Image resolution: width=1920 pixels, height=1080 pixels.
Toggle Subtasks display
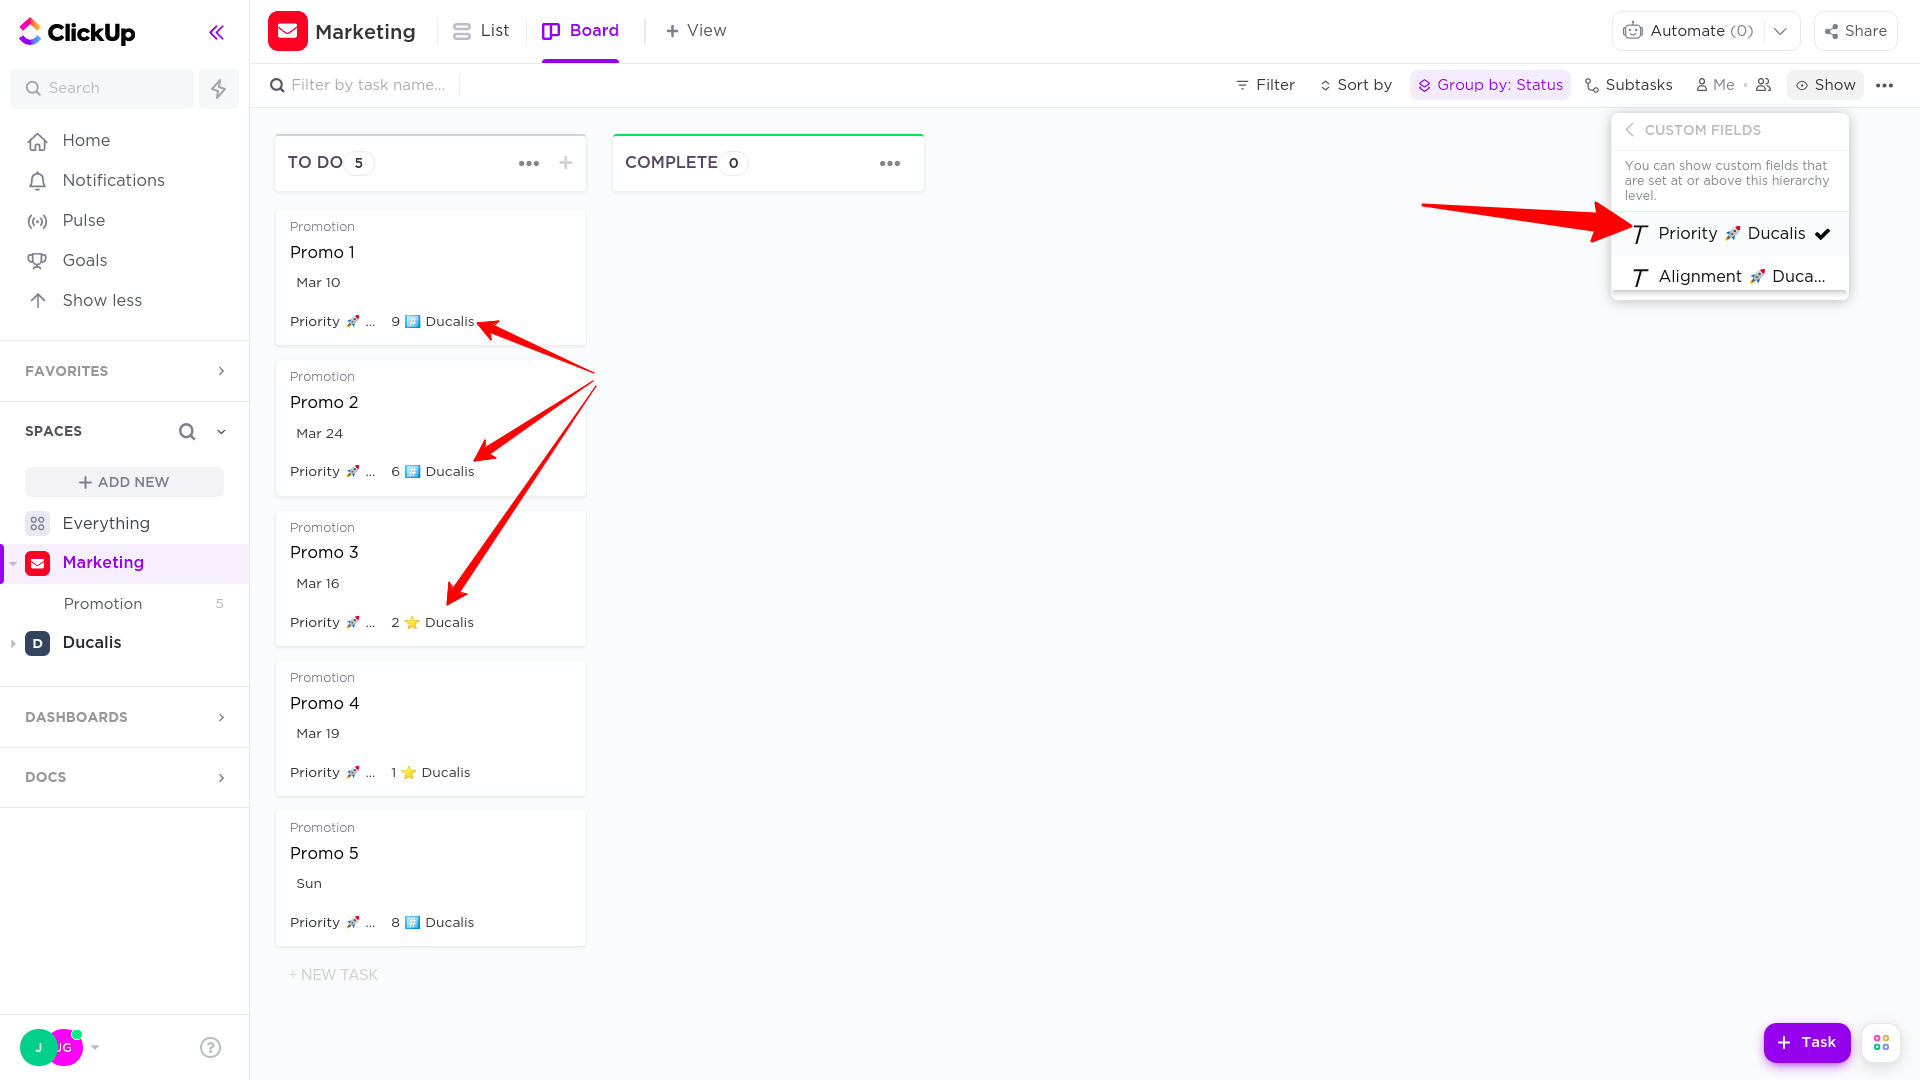[1628, 85]
